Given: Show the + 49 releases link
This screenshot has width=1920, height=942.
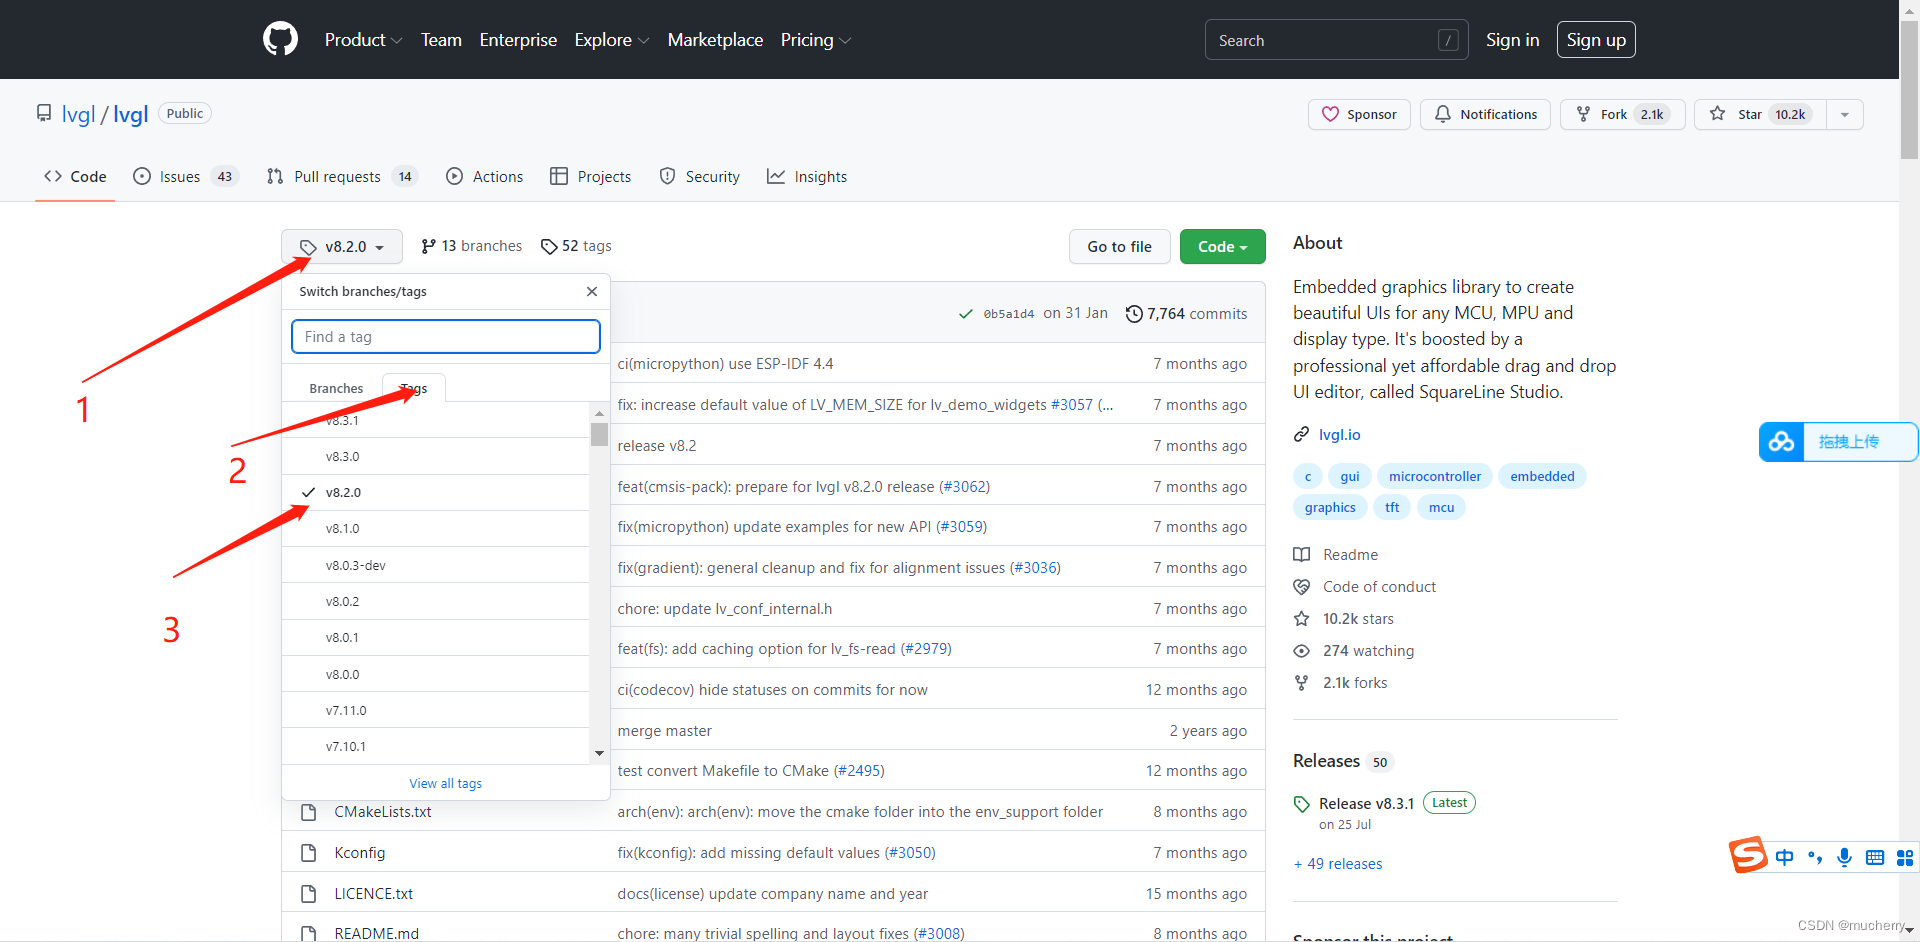Looking at the screenshot, I should click(x=1338, y=863).
